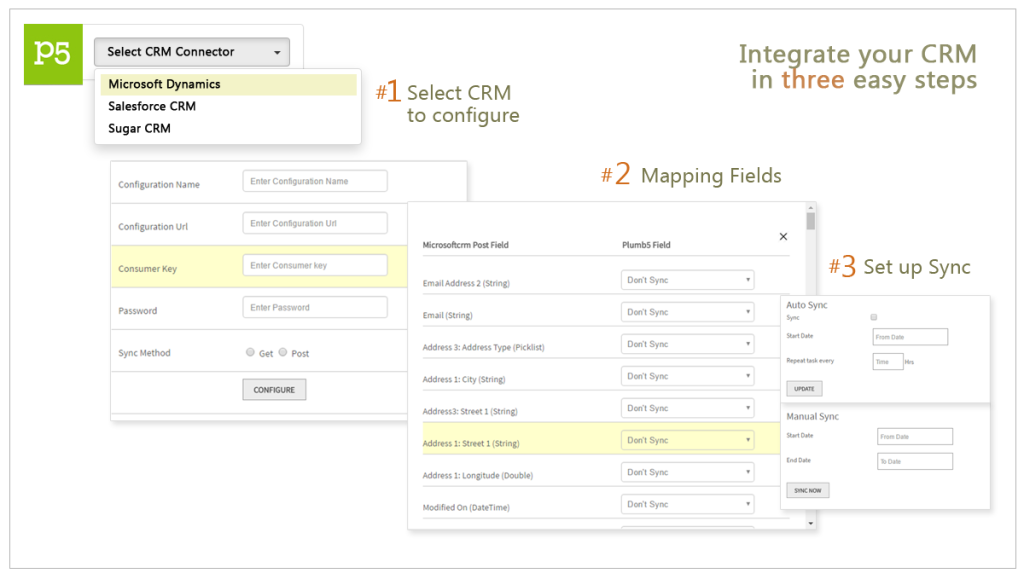Click the Modified On (DateTime) label
The image size is (1024, 579).
466,507
